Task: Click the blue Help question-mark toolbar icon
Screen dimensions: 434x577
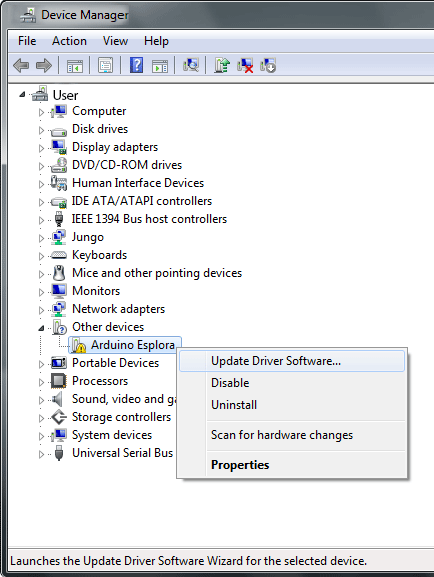Action: [137, 66]
